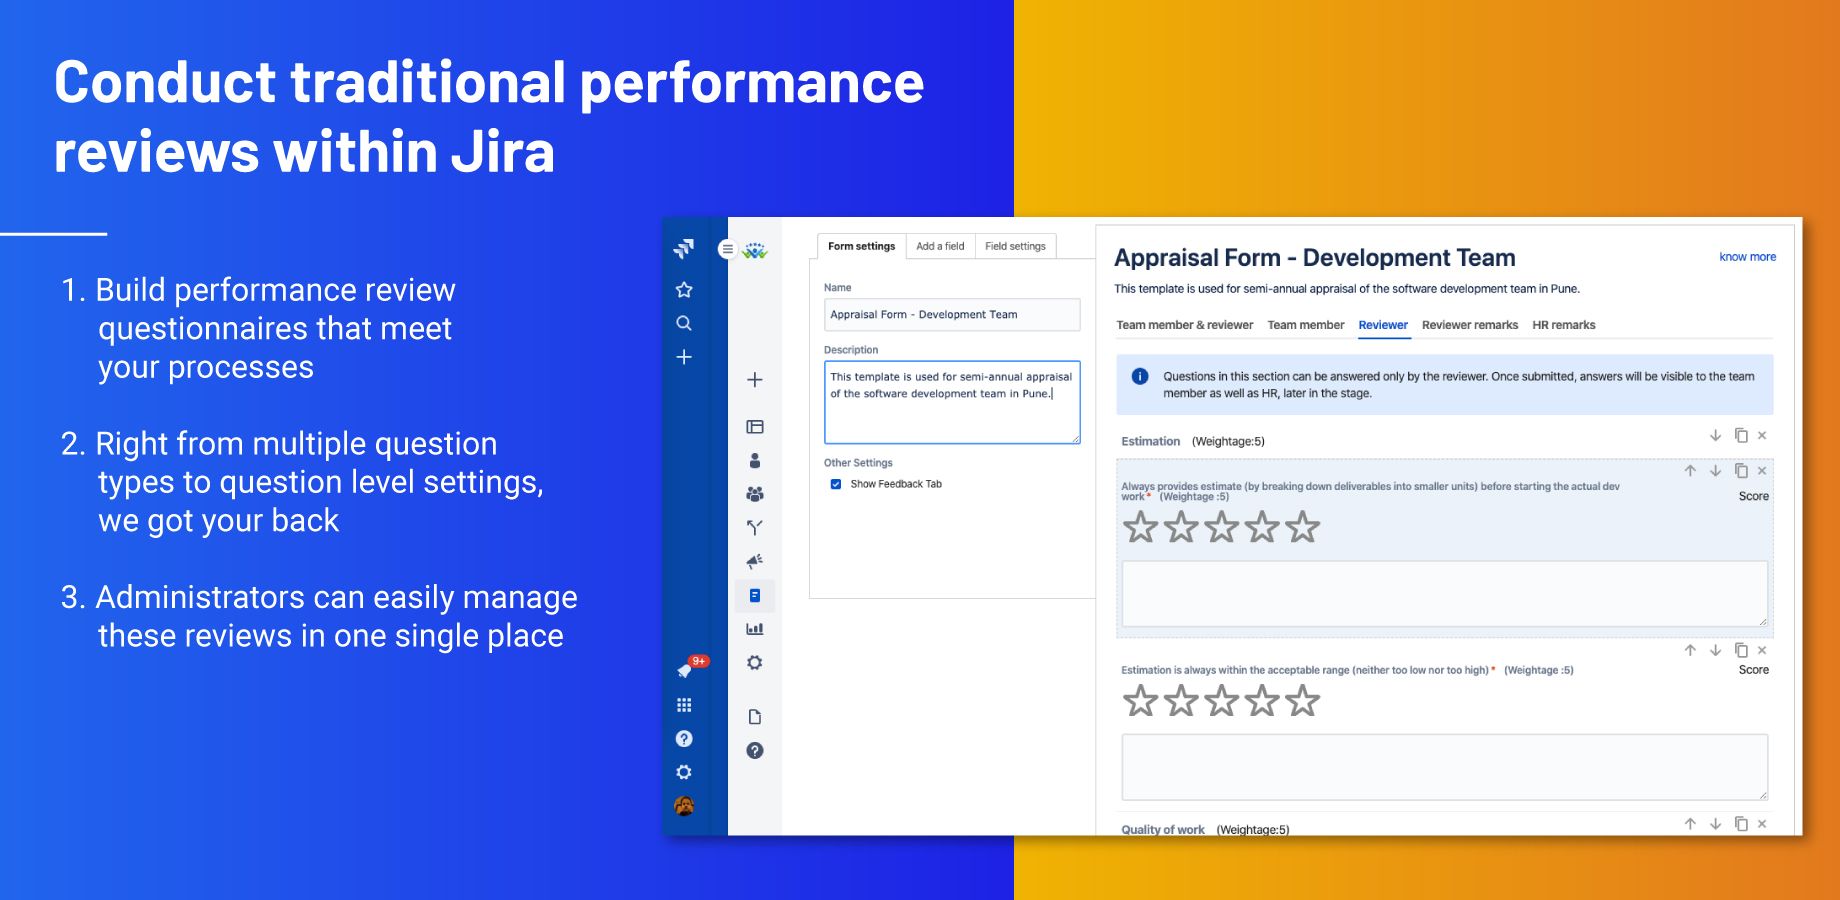
Task: Switch to the Add a field tab
Action: [940, 246]
